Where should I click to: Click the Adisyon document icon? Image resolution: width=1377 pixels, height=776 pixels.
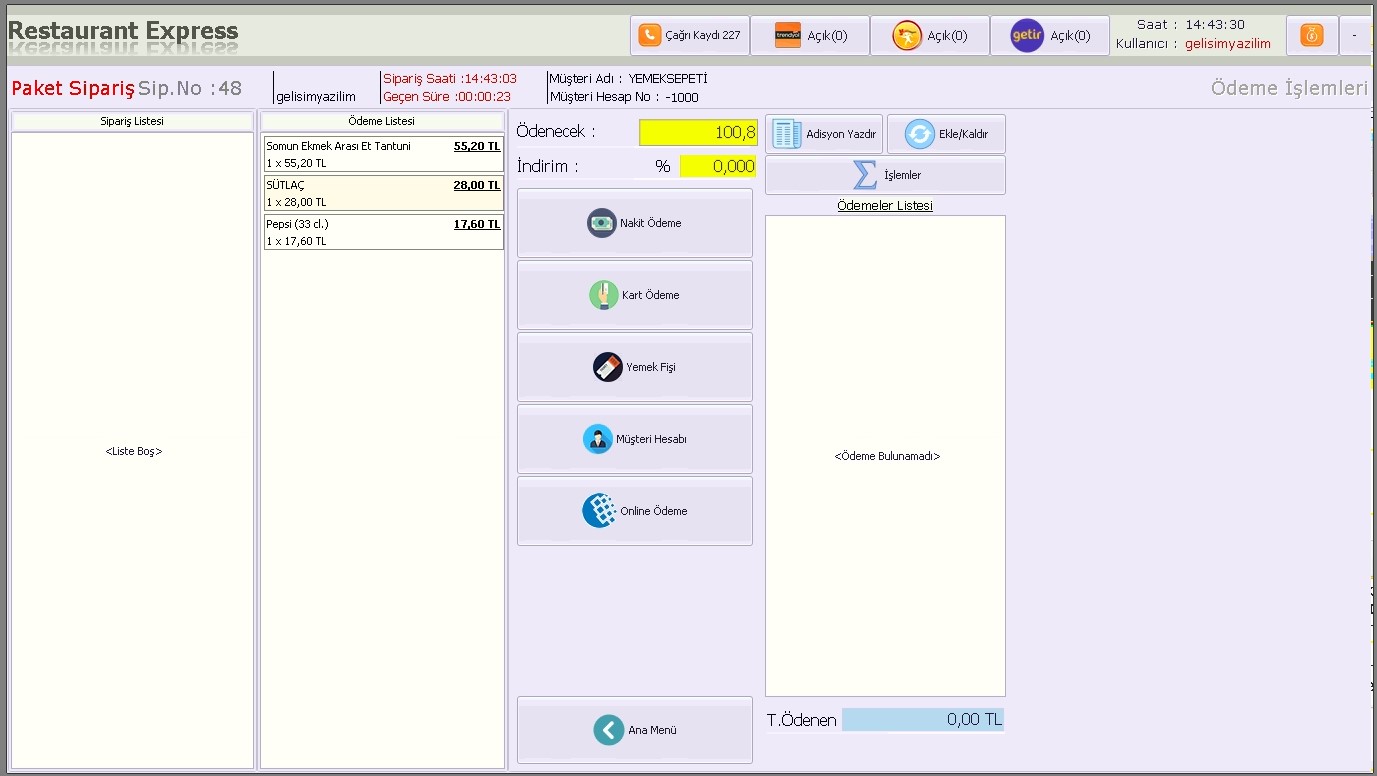(x=787, y=134)
